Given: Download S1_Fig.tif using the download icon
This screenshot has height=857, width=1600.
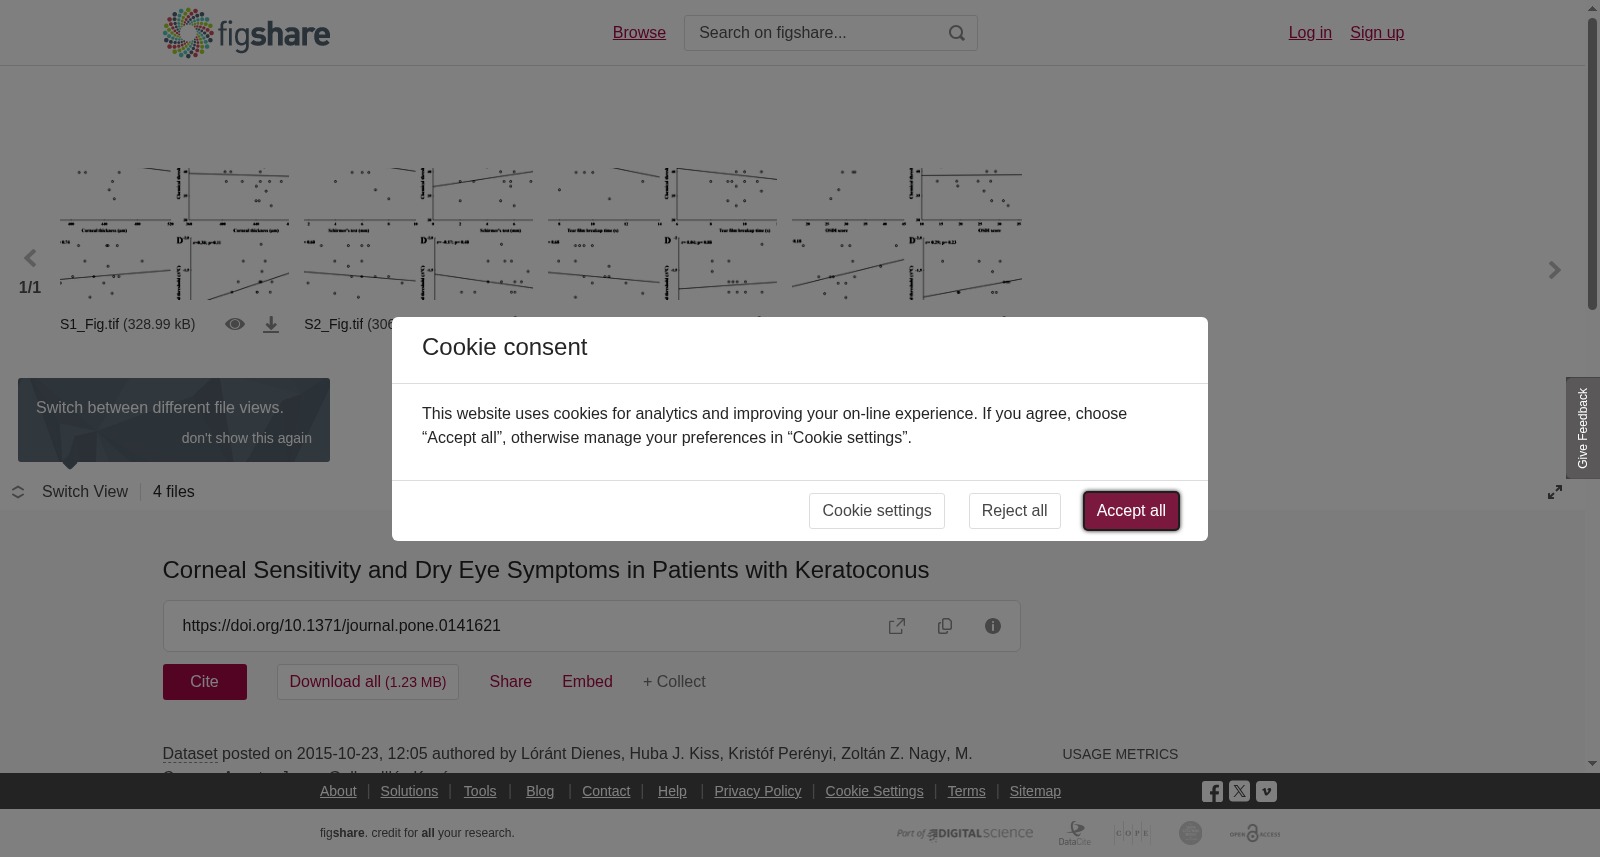Looking at the screenshot, I should point(271,325).
